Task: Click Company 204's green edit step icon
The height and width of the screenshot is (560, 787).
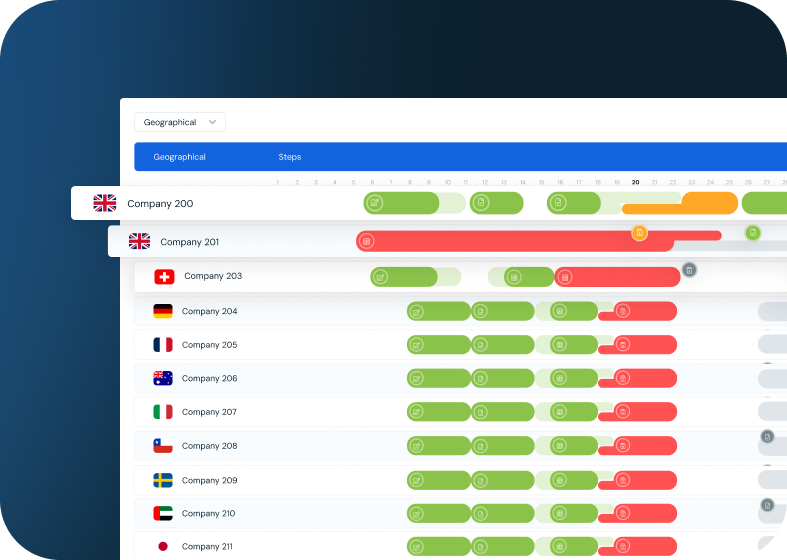Action: [x=416, y=312]
